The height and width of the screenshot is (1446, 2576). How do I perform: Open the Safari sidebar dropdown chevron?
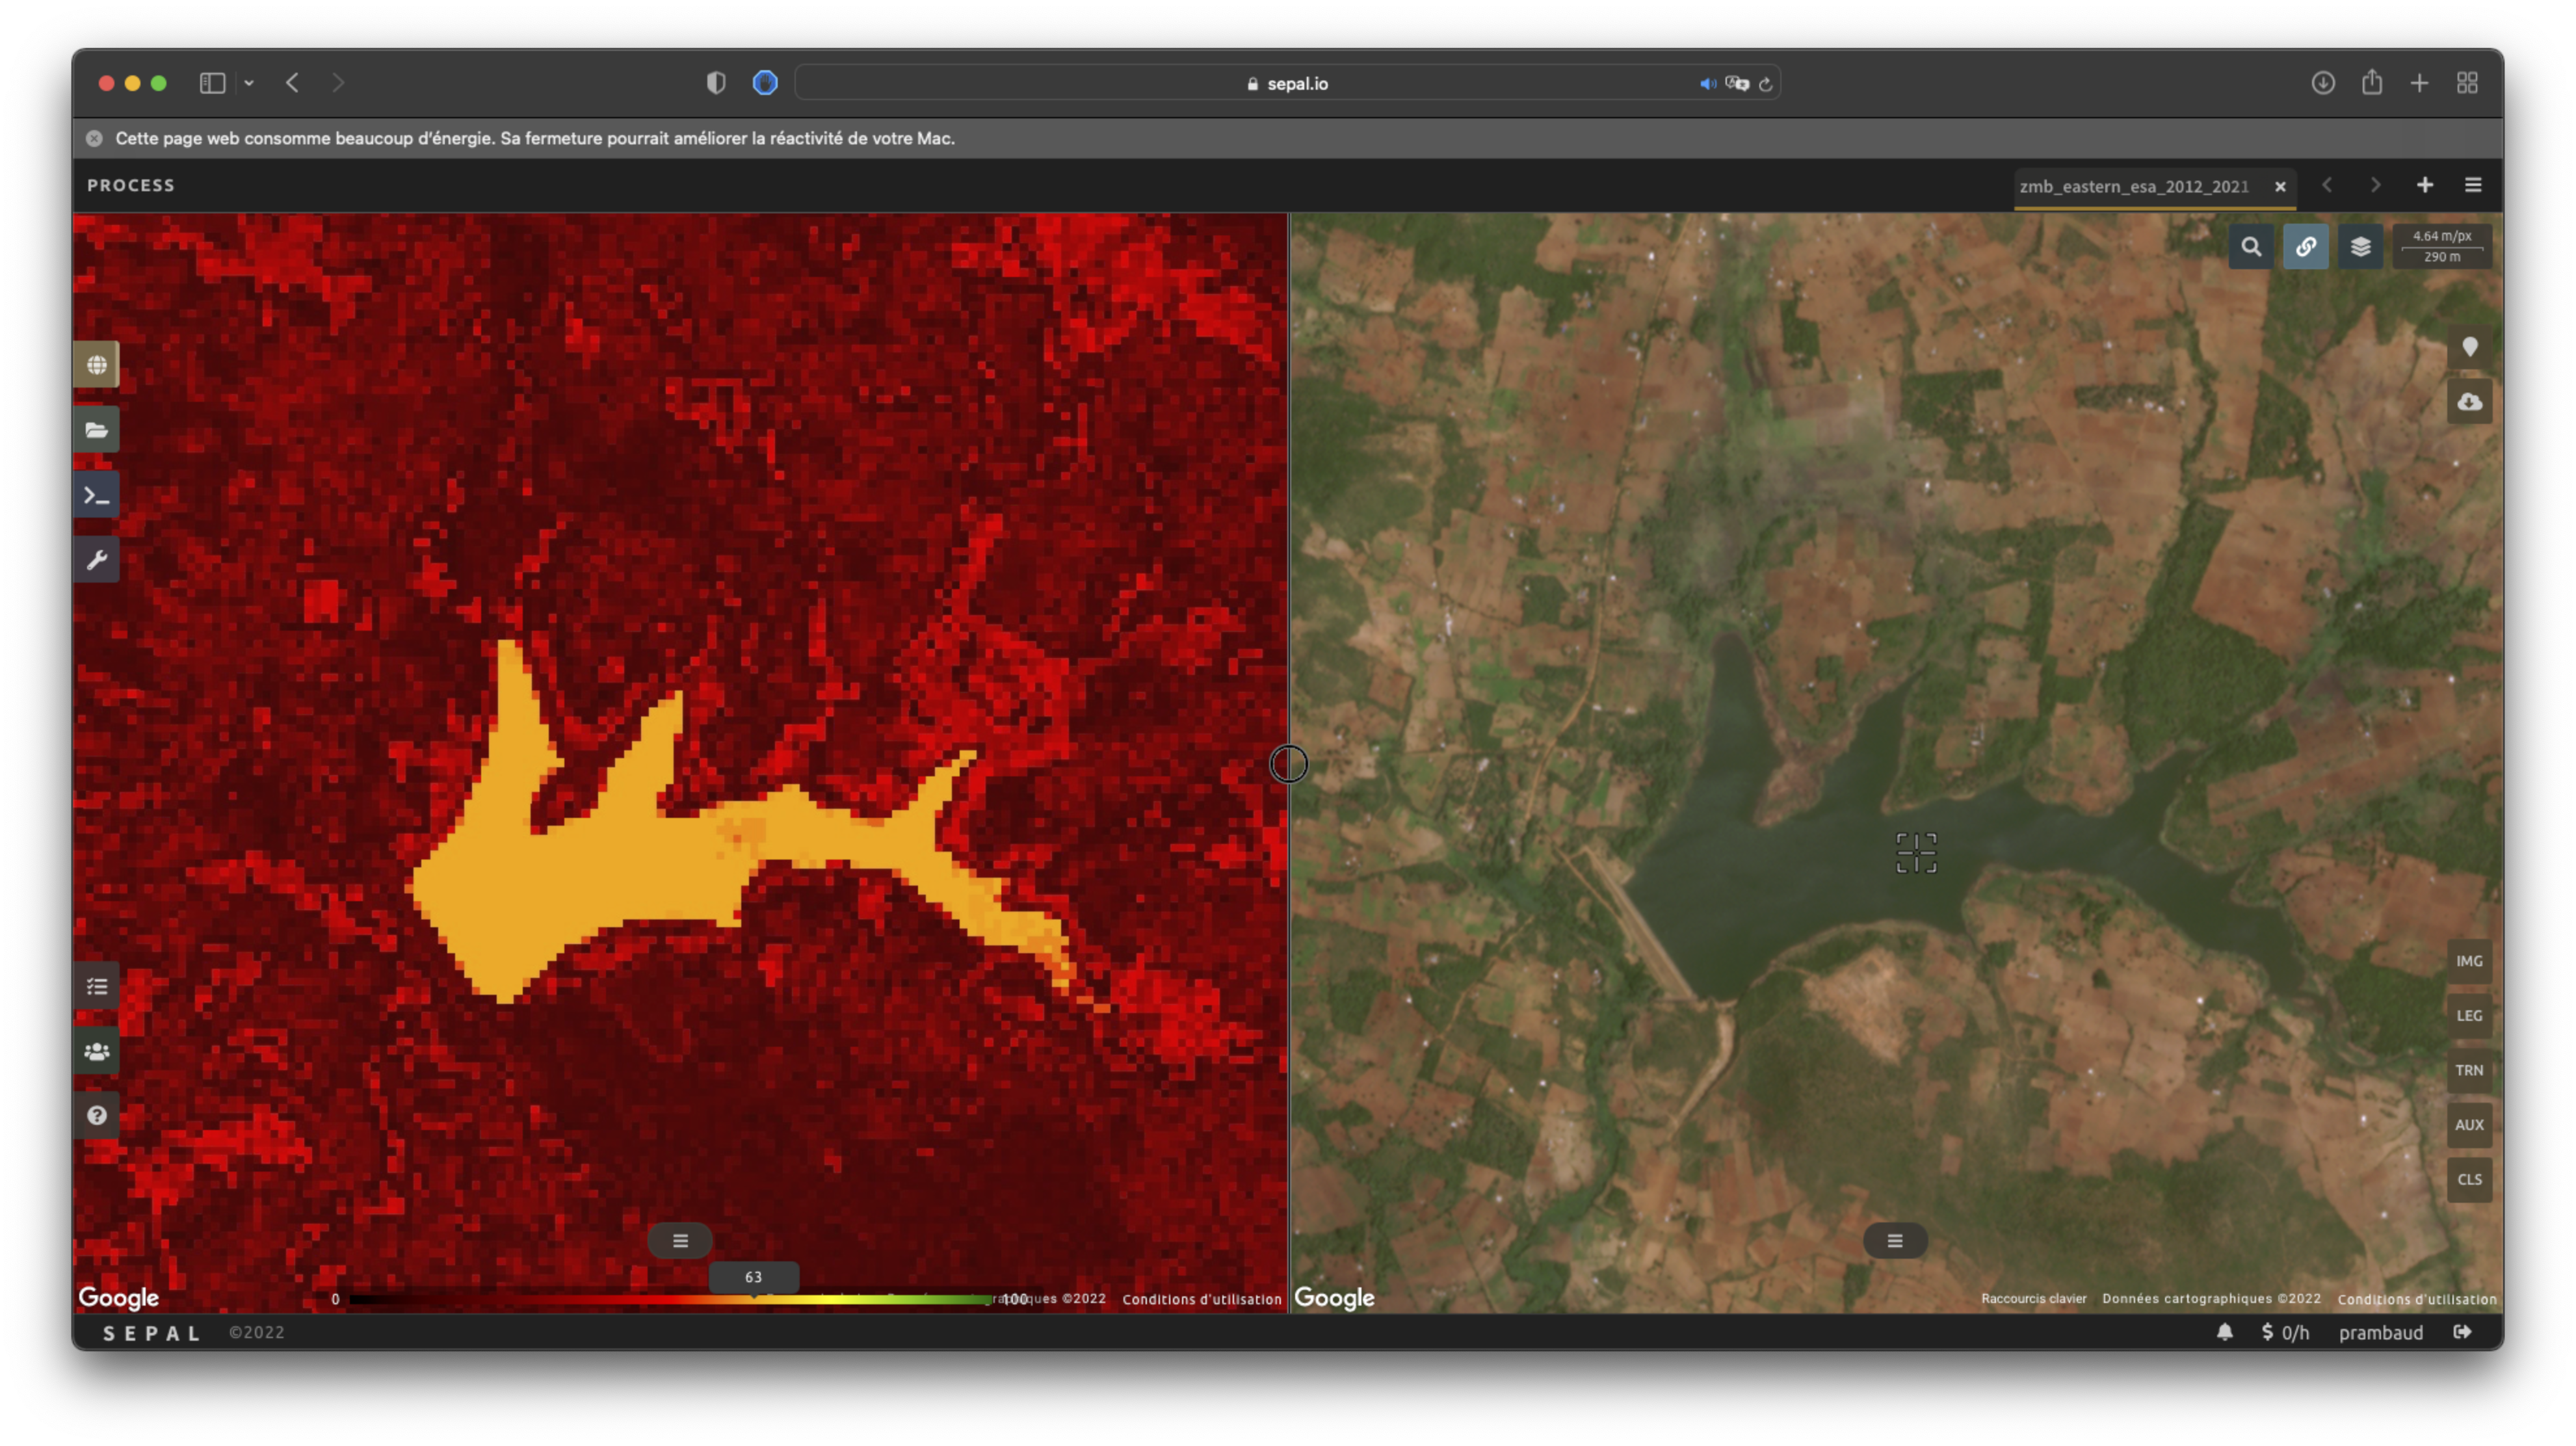click(x=249, y=83)
